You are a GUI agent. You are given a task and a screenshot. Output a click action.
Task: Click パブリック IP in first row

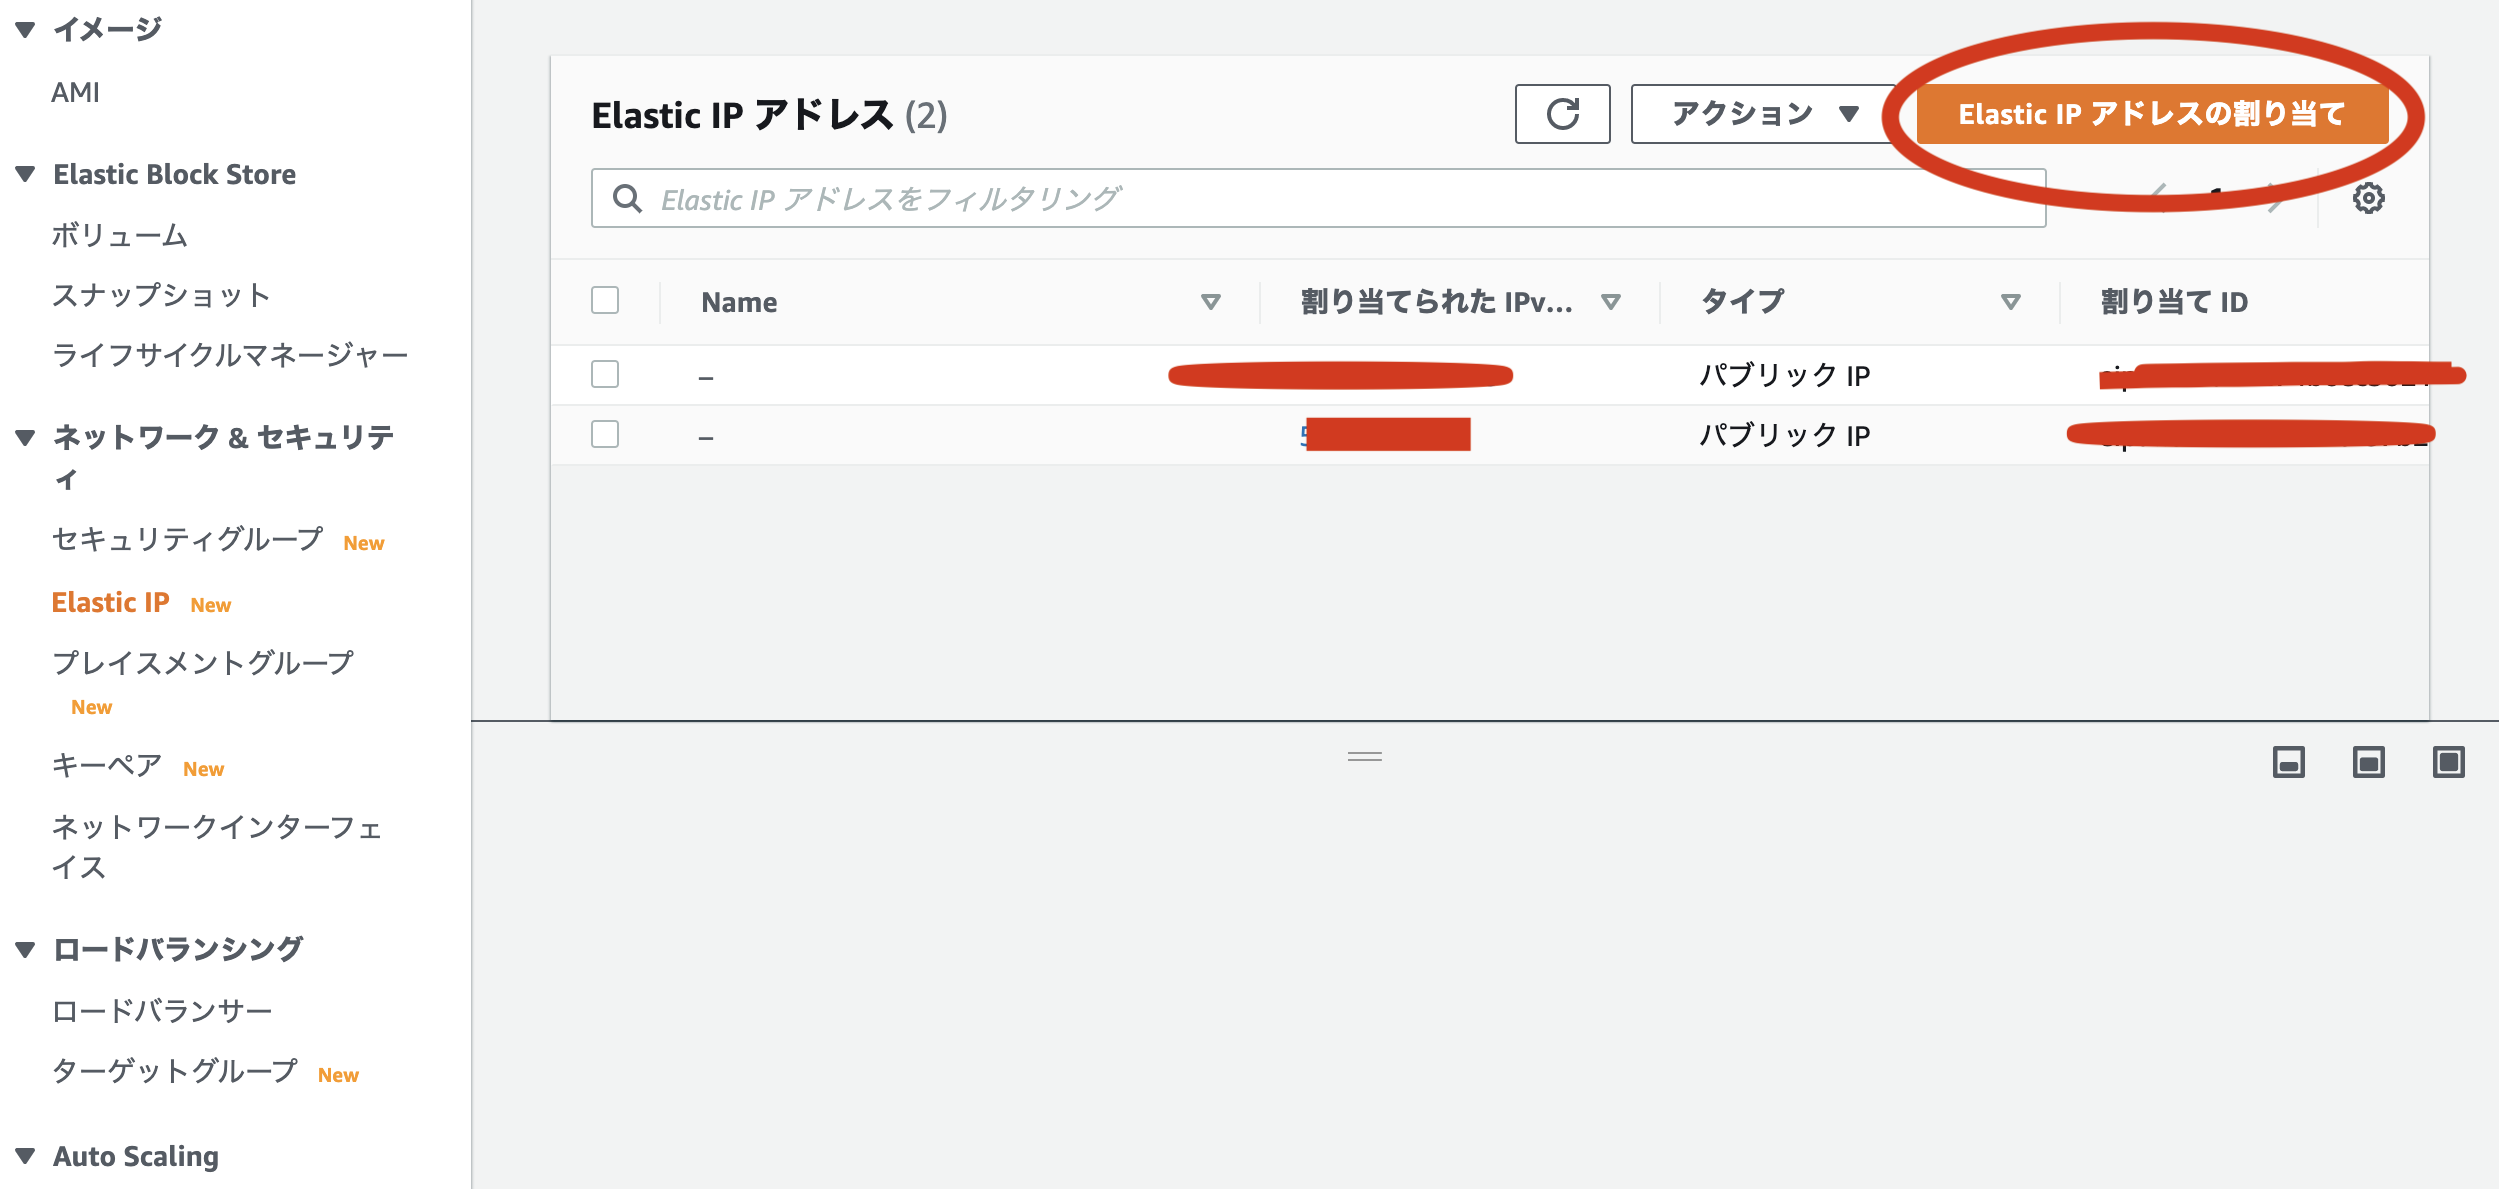(1785, 375)
